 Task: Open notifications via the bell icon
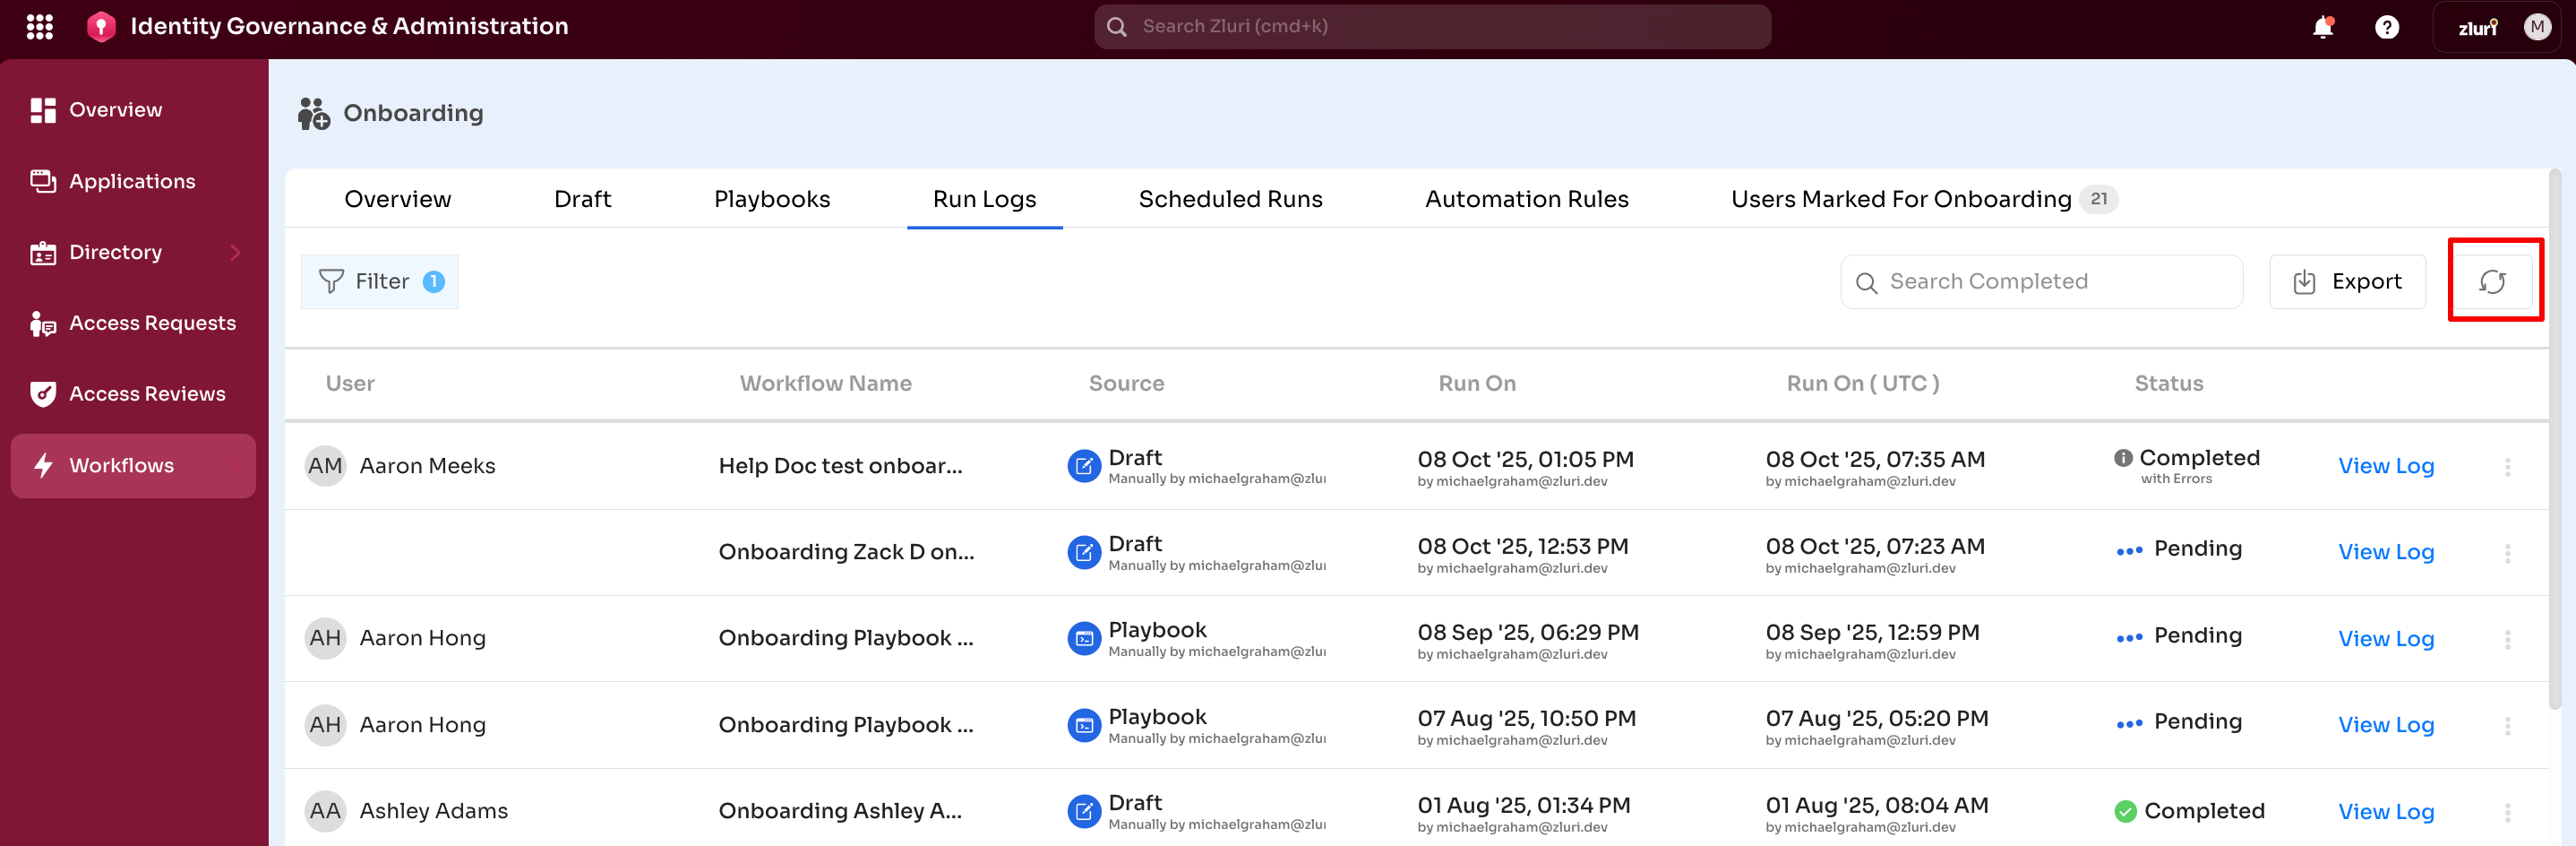pyautogui.click(x=2322, y=27)
